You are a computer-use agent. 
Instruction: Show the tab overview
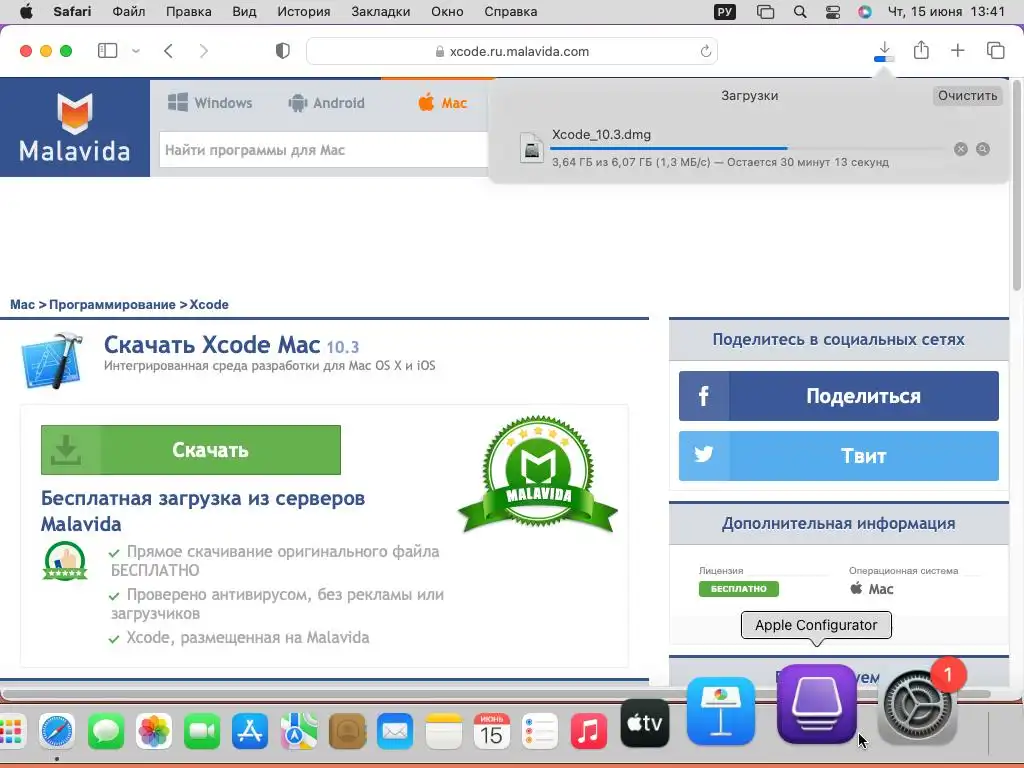(x=995, y=50)
